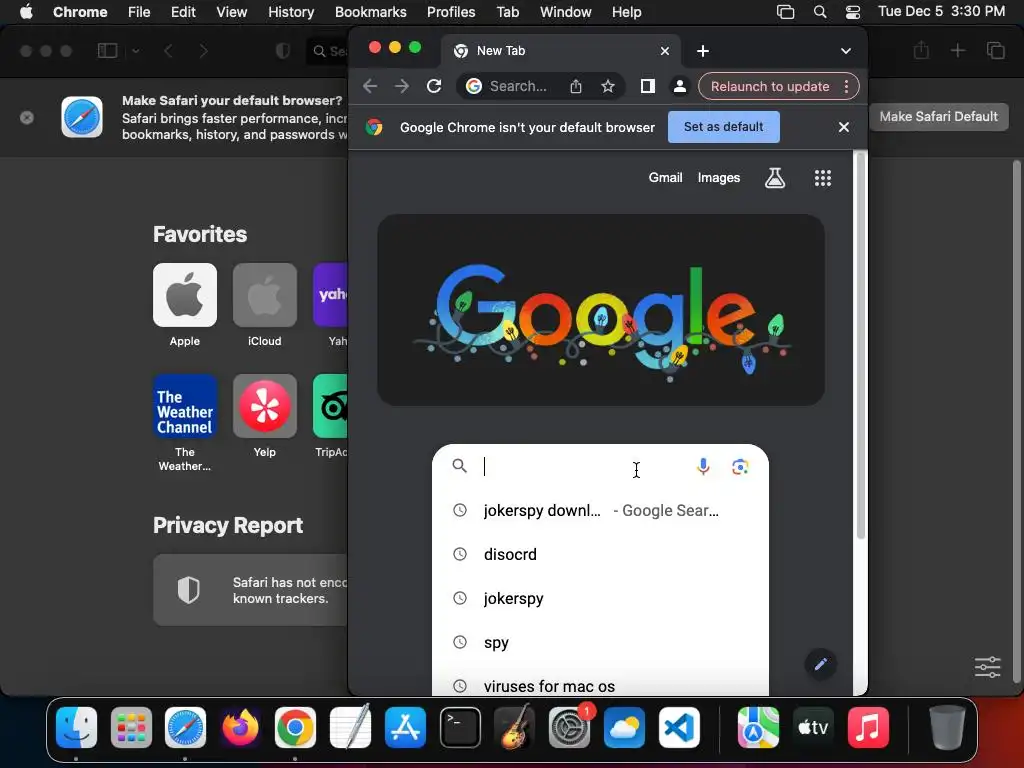Select 'viruses for mac os' suggestion
The image size is (1024, 768).
click(600, 686)
